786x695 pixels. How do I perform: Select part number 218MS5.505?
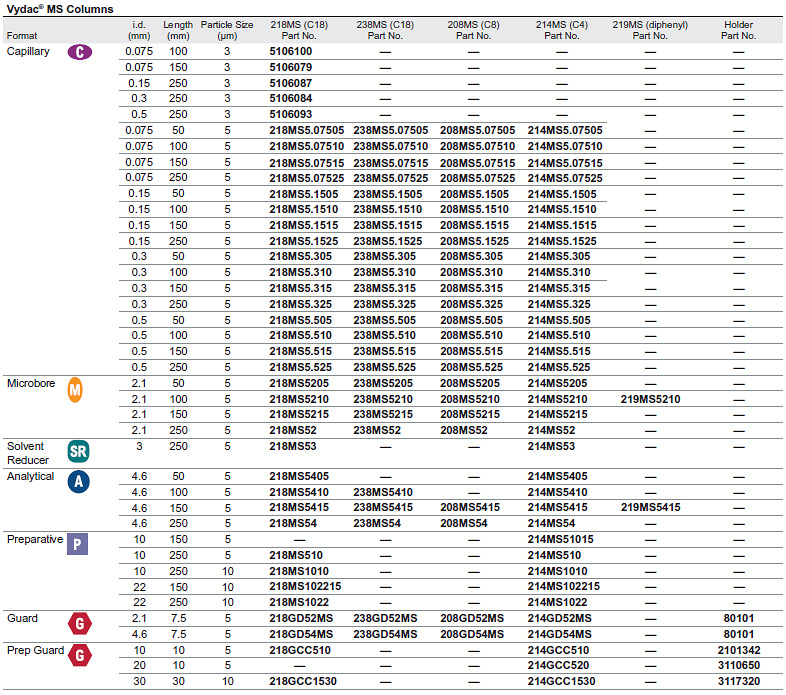pyautogui.click(x=301, y=320)
